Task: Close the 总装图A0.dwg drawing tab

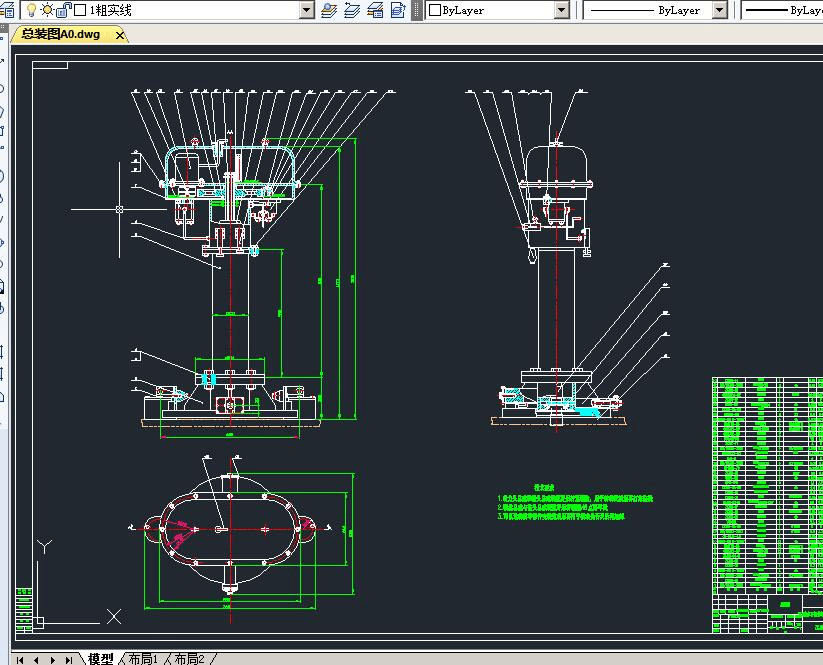Action: 120,35
